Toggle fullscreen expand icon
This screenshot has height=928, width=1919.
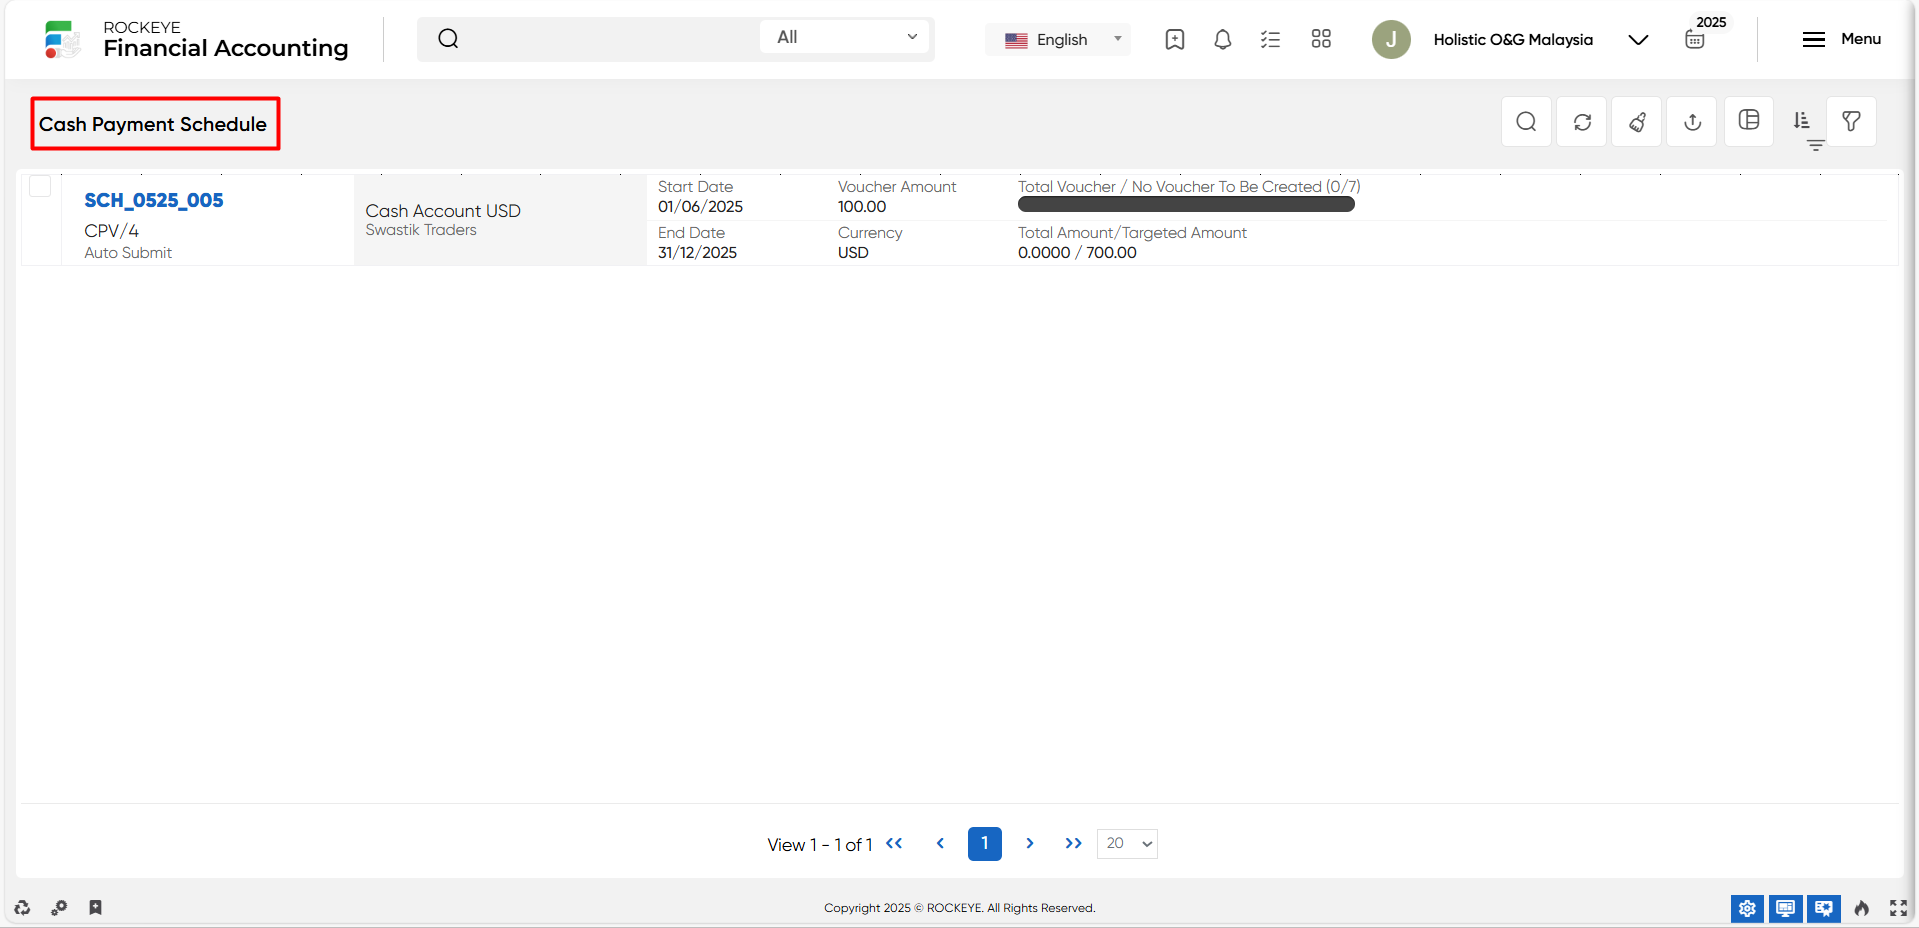click(x=1898, y=908)
